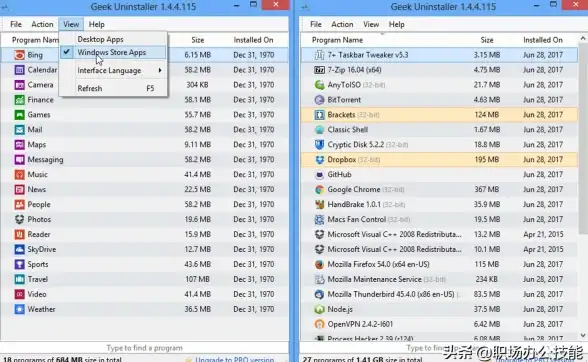Viewport: 588px width, 362px height.
Task: Click the Finance app icon
Action: tap(20, 100)
